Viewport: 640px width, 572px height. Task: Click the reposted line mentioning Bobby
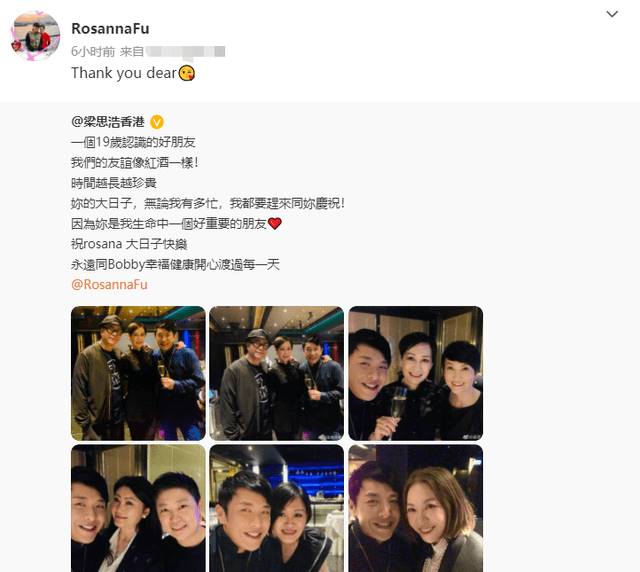click(x=175, y=265)
